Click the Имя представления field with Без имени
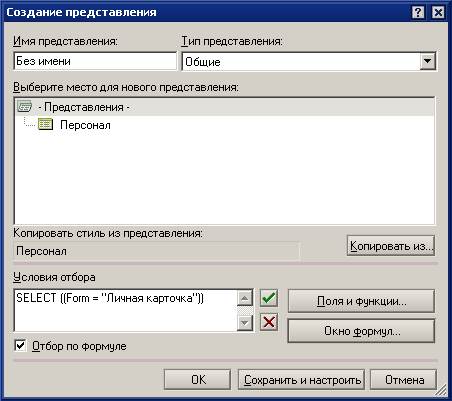Viewport: 452px width, 401px height. 95,61
